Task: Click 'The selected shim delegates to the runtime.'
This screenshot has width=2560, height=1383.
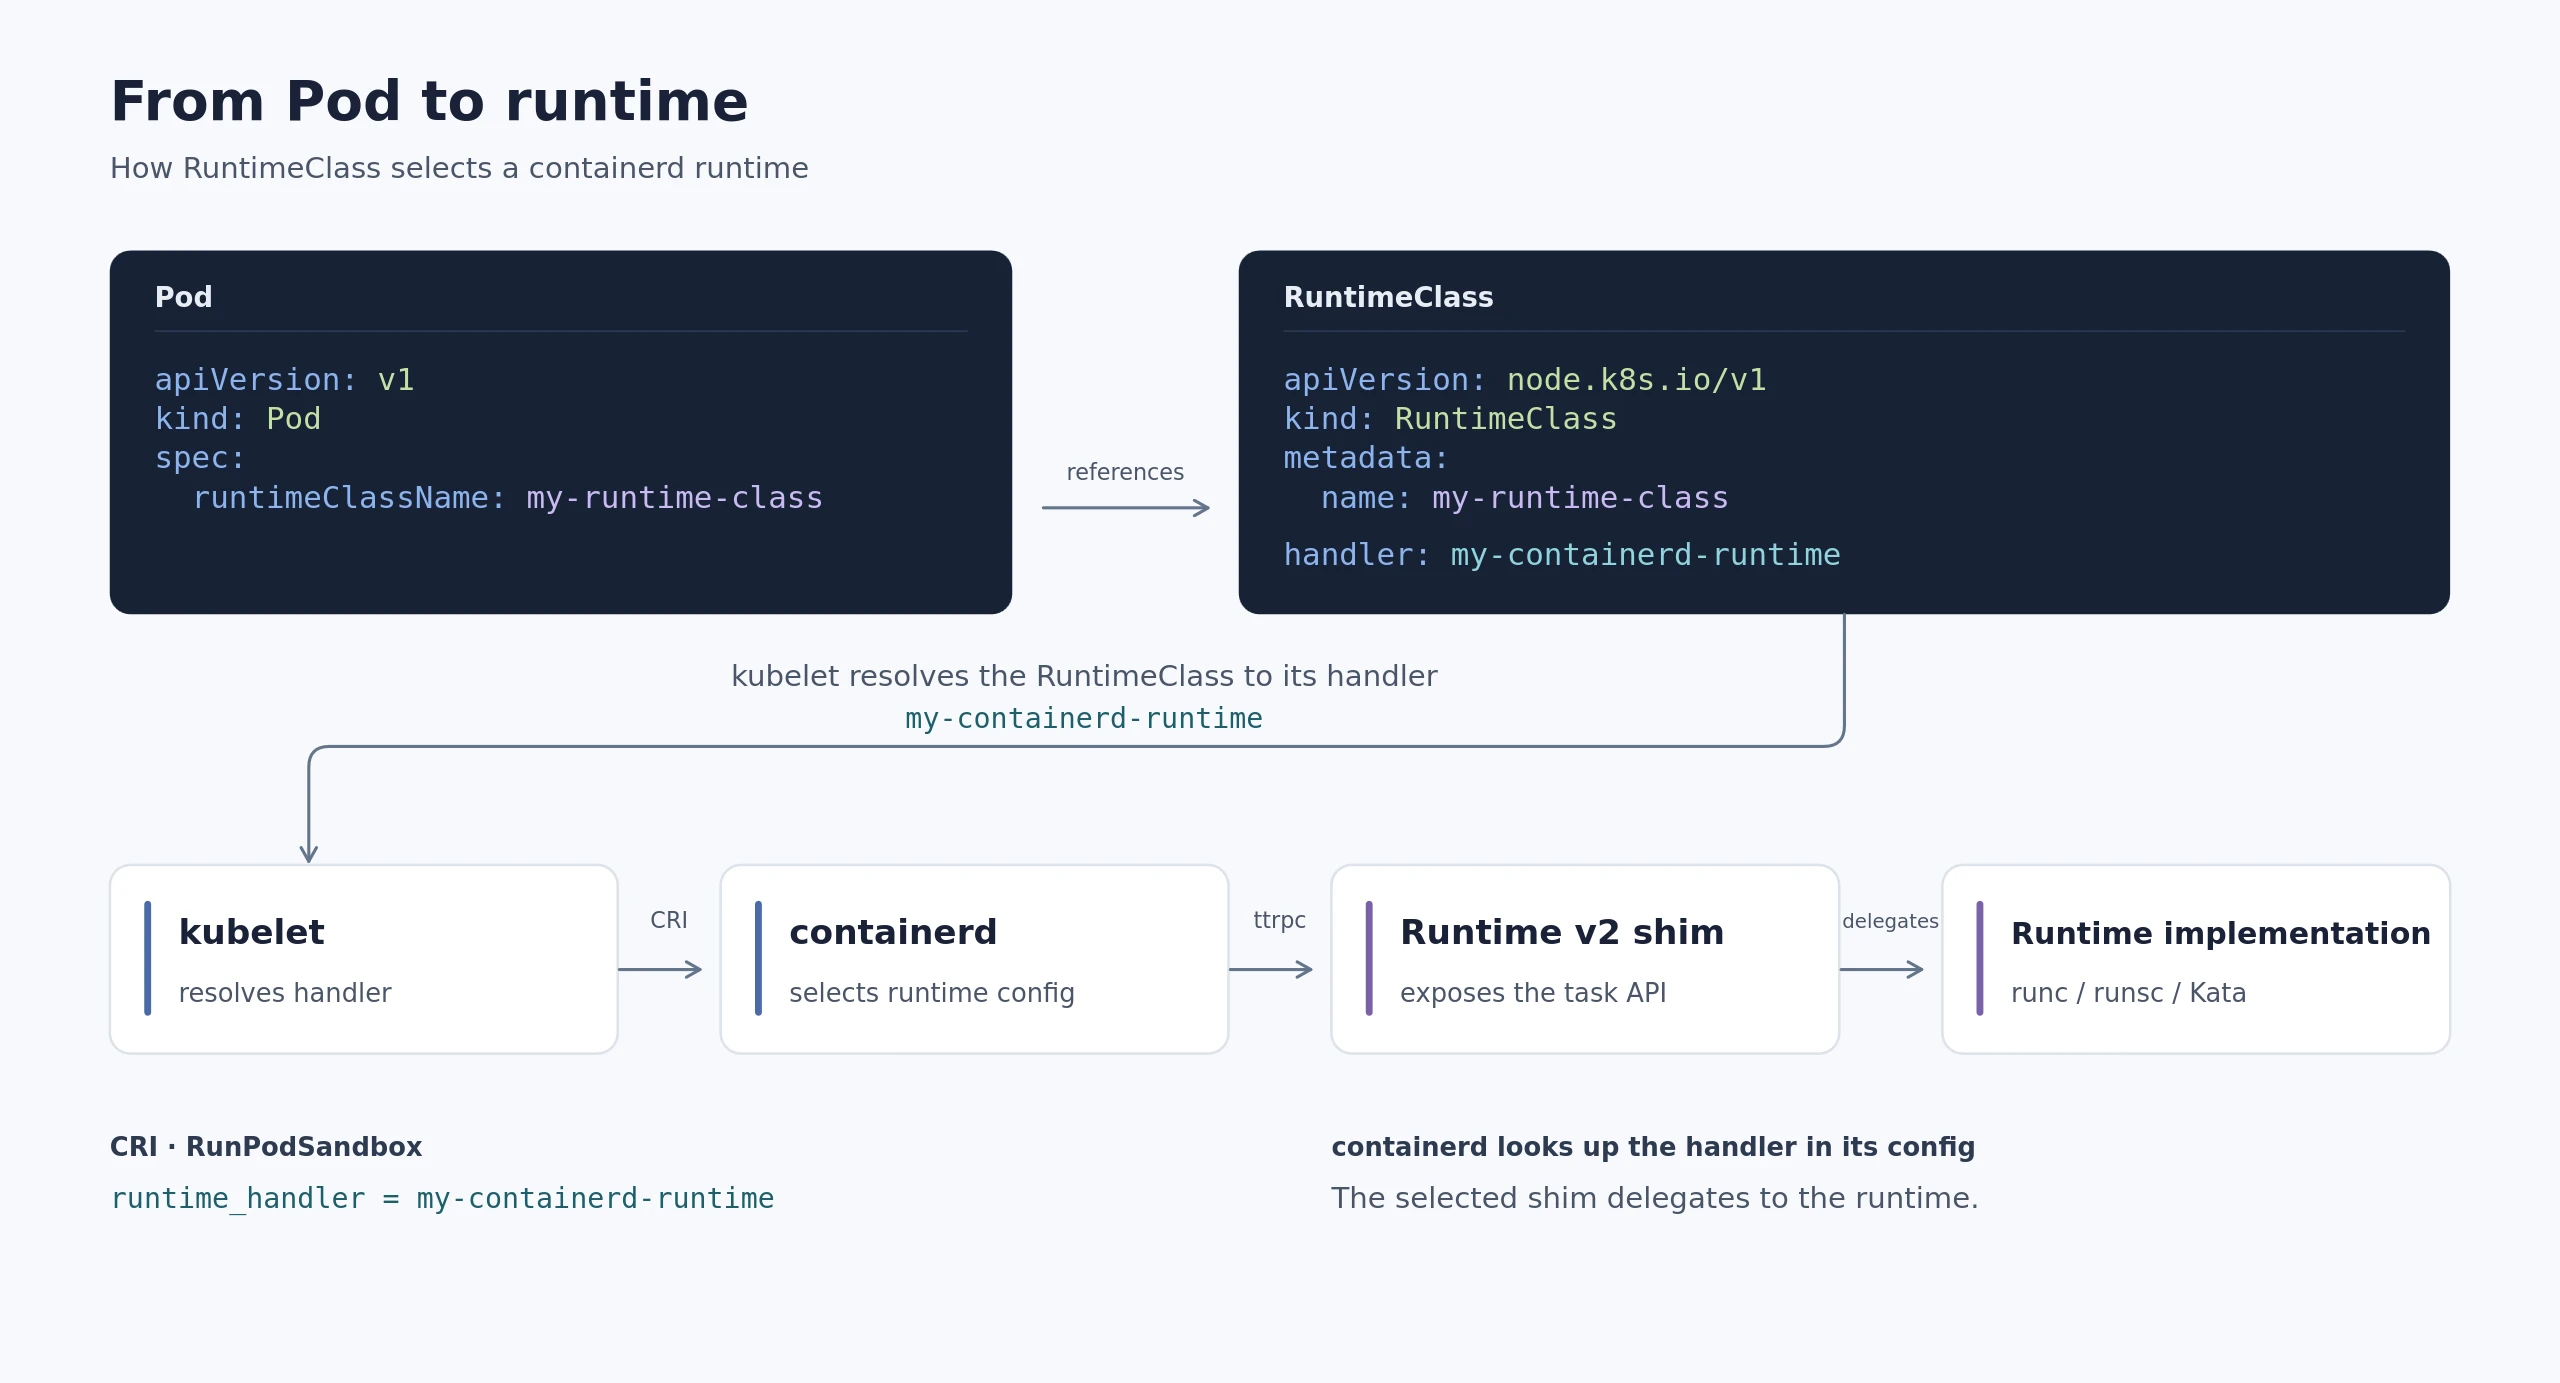Action: 1655,1198
